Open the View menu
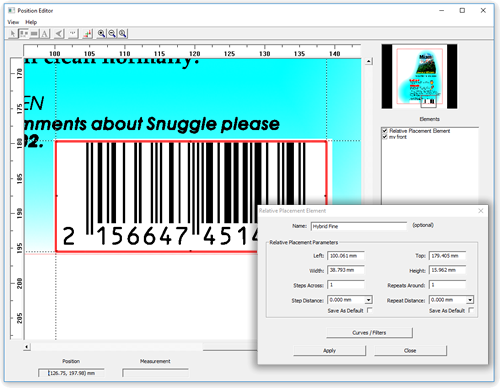500x388 pixels. pos(13,22)
